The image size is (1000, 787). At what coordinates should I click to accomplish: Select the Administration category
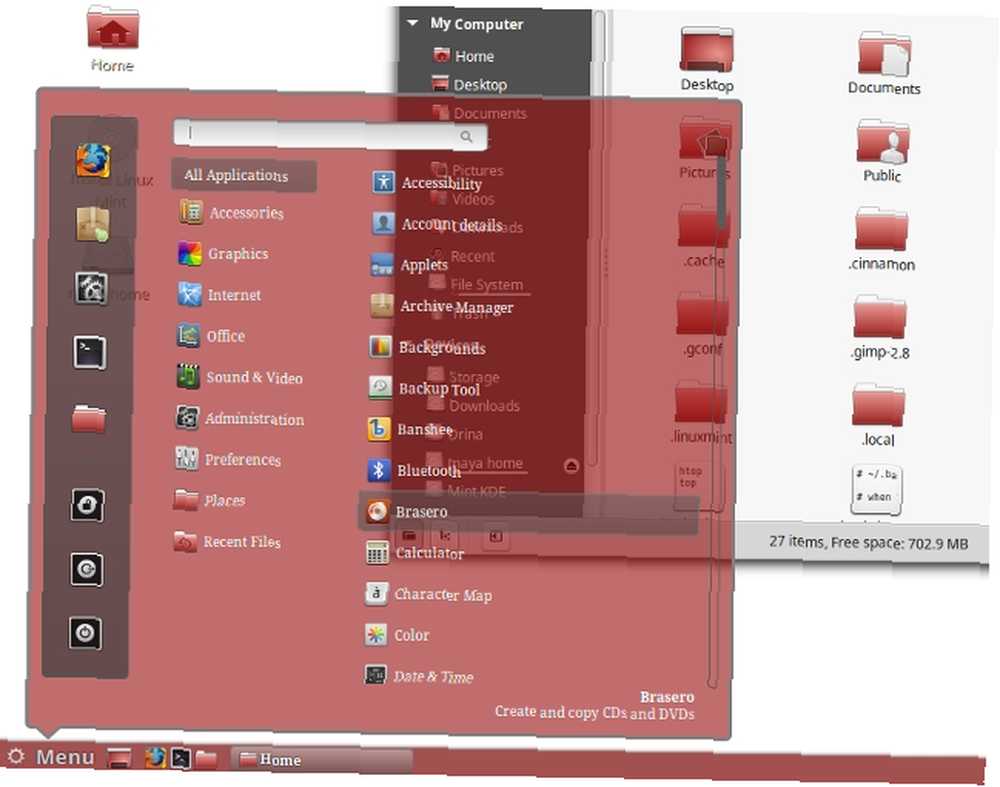coord(239,418)
